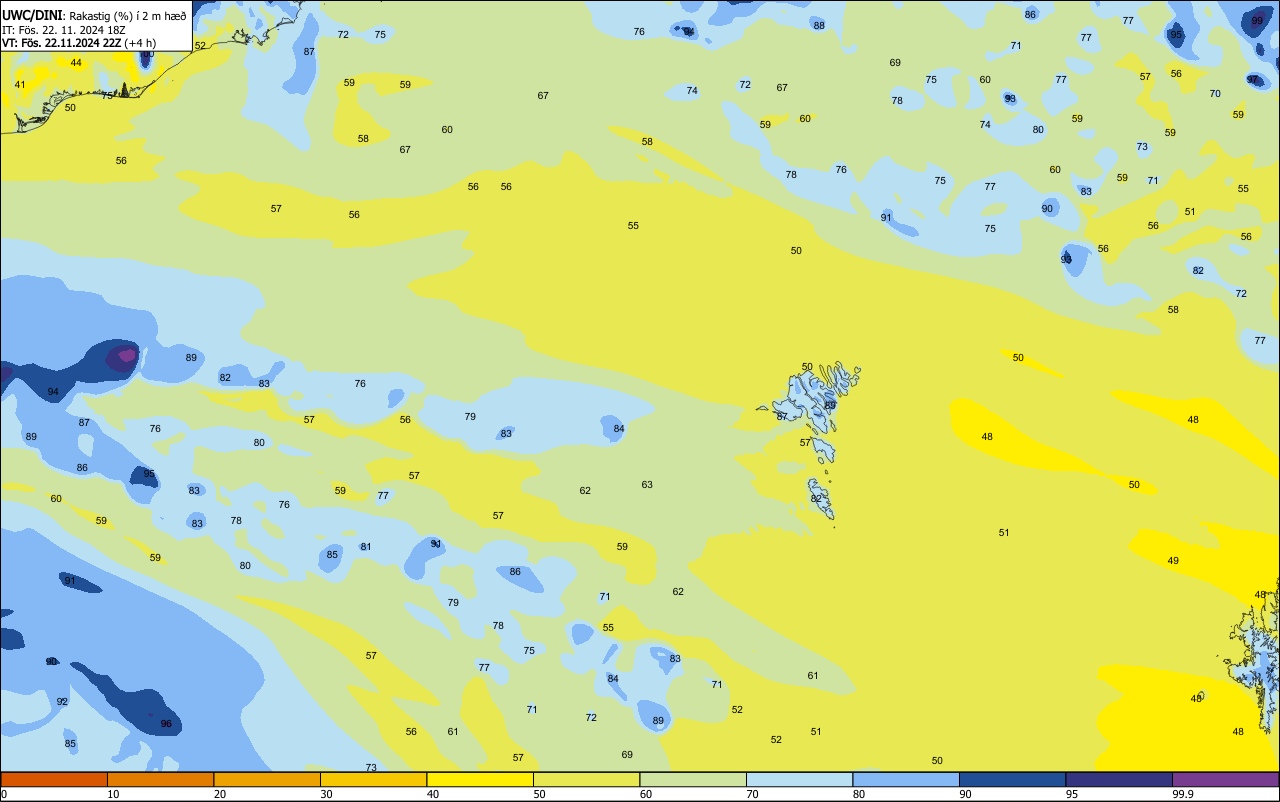This screenshot has width=1280, height=802.
Task: Select the pale yellow 50–60 legend swatch
Action: [x=586, y=779]
